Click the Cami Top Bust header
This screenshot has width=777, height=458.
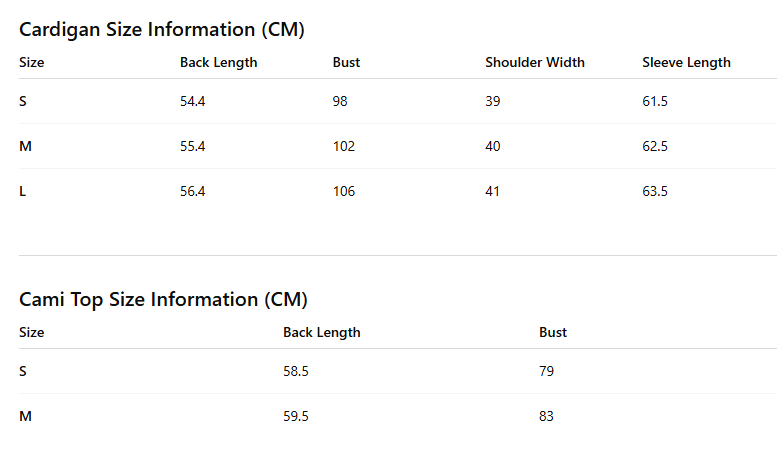pos(553,333)
